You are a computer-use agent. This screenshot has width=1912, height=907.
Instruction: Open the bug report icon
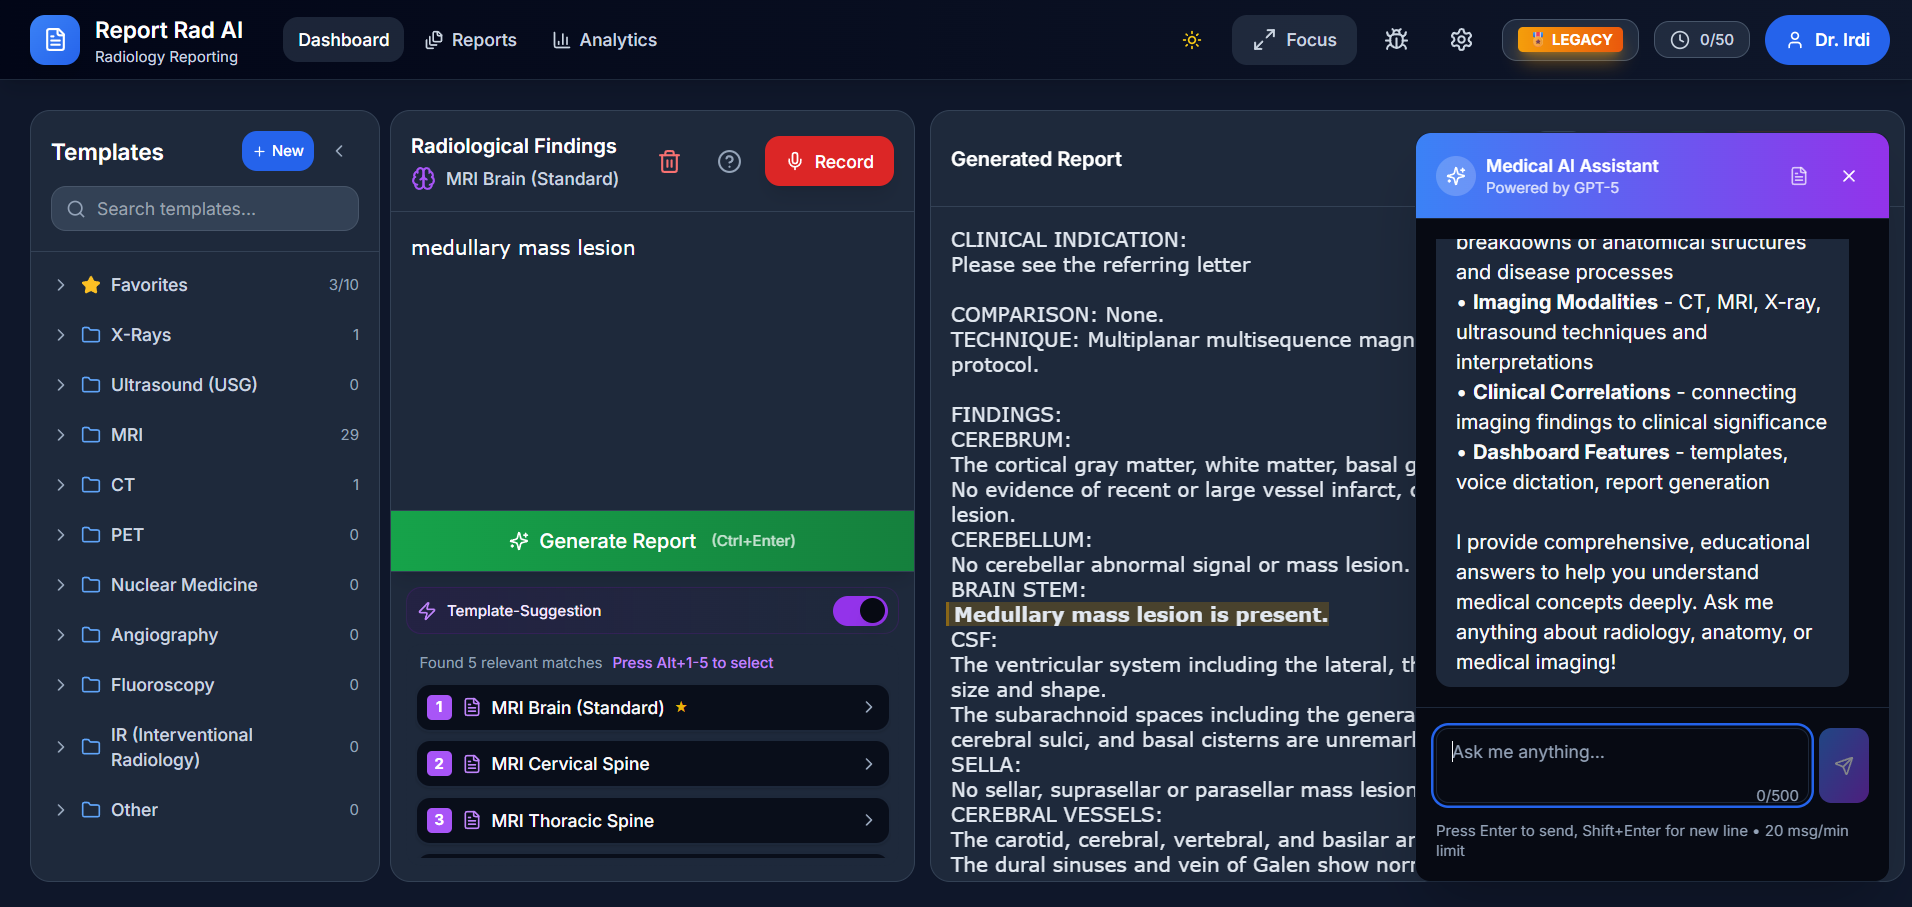1395,40
